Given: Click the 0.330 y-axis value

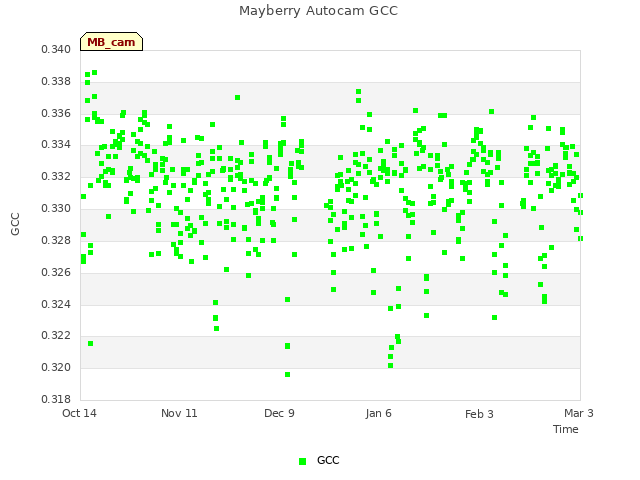Looking at the screenshot, I should coord(56,208).
